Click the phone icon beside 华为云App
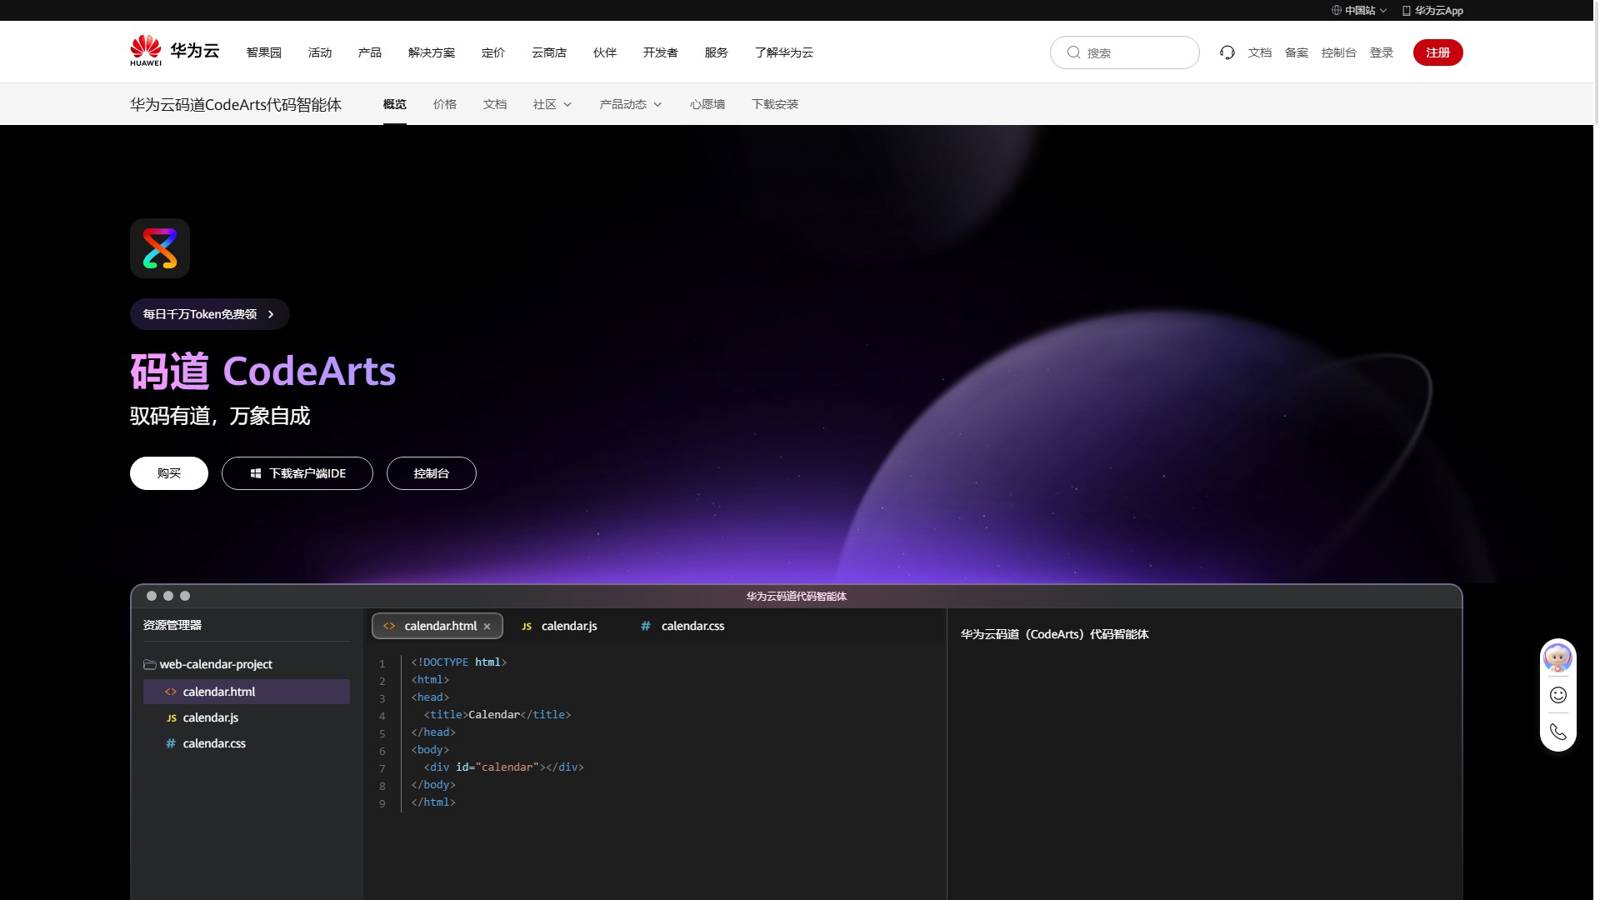The height and width of the screenshot is (900, 1600). pyautogui.click(x=1406, y=10)
